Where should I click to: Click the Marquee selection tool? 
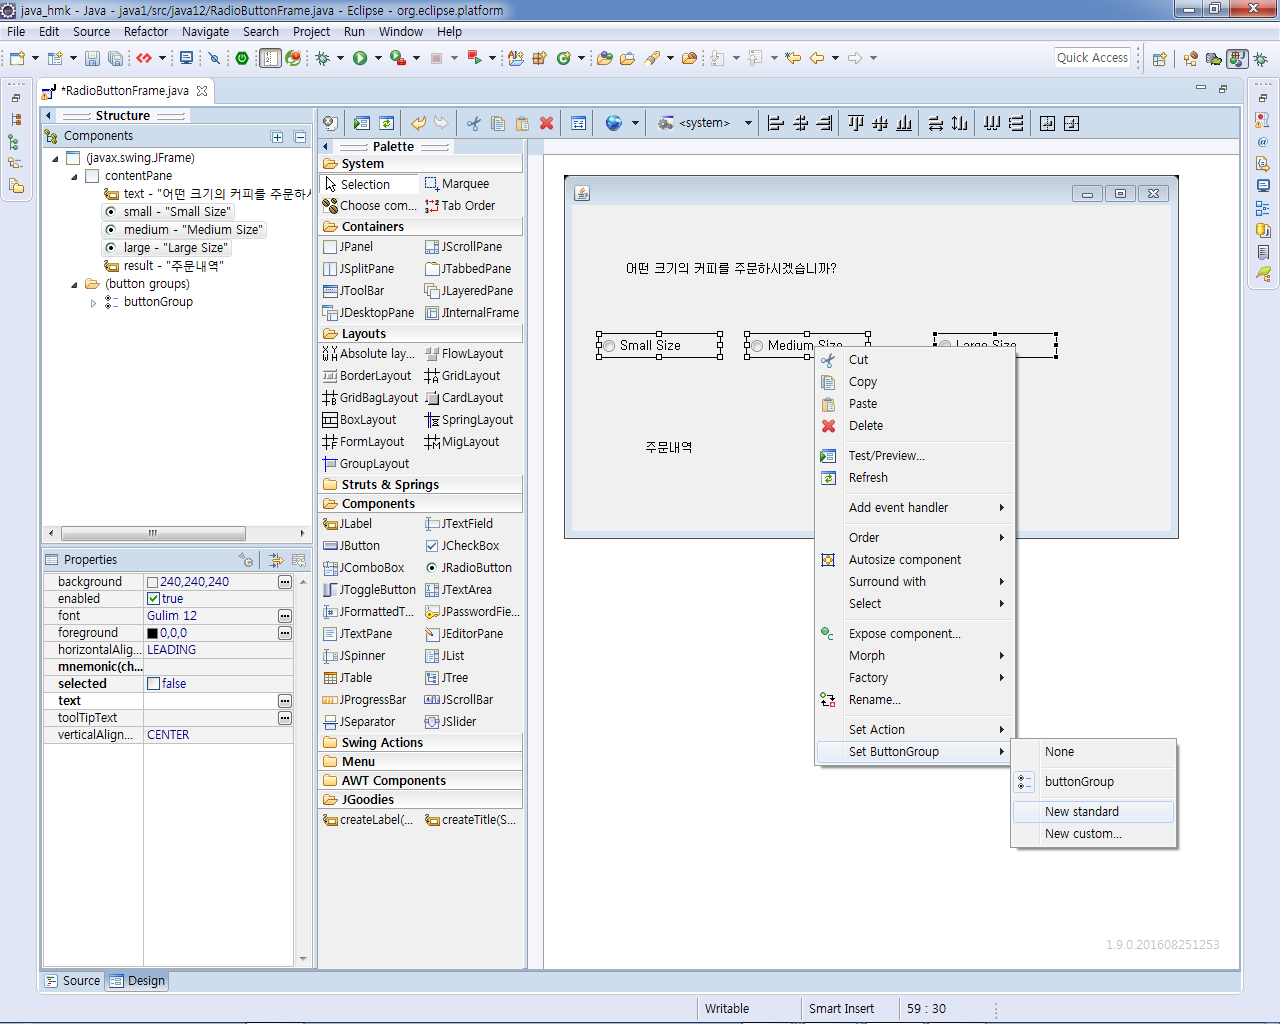pos(457,184)
